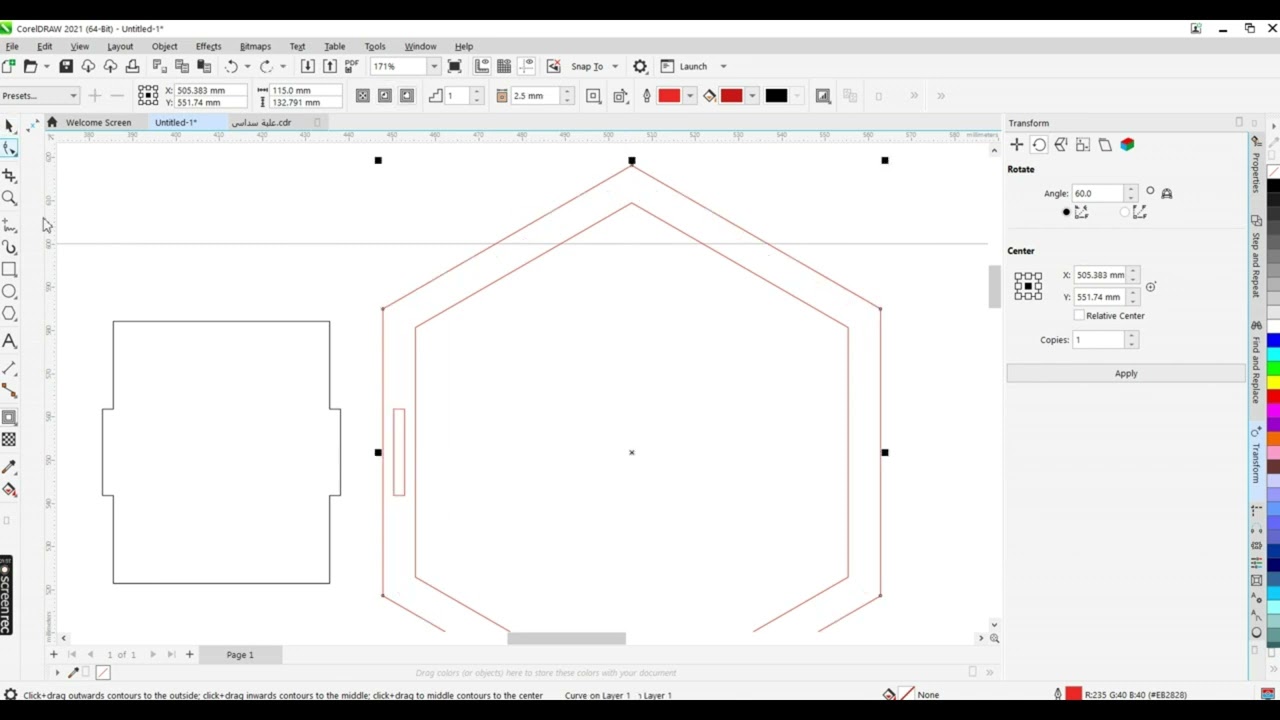Click the Save icon in the toolbar
The width and height of the screenshot is (1280, 720).
66,66
